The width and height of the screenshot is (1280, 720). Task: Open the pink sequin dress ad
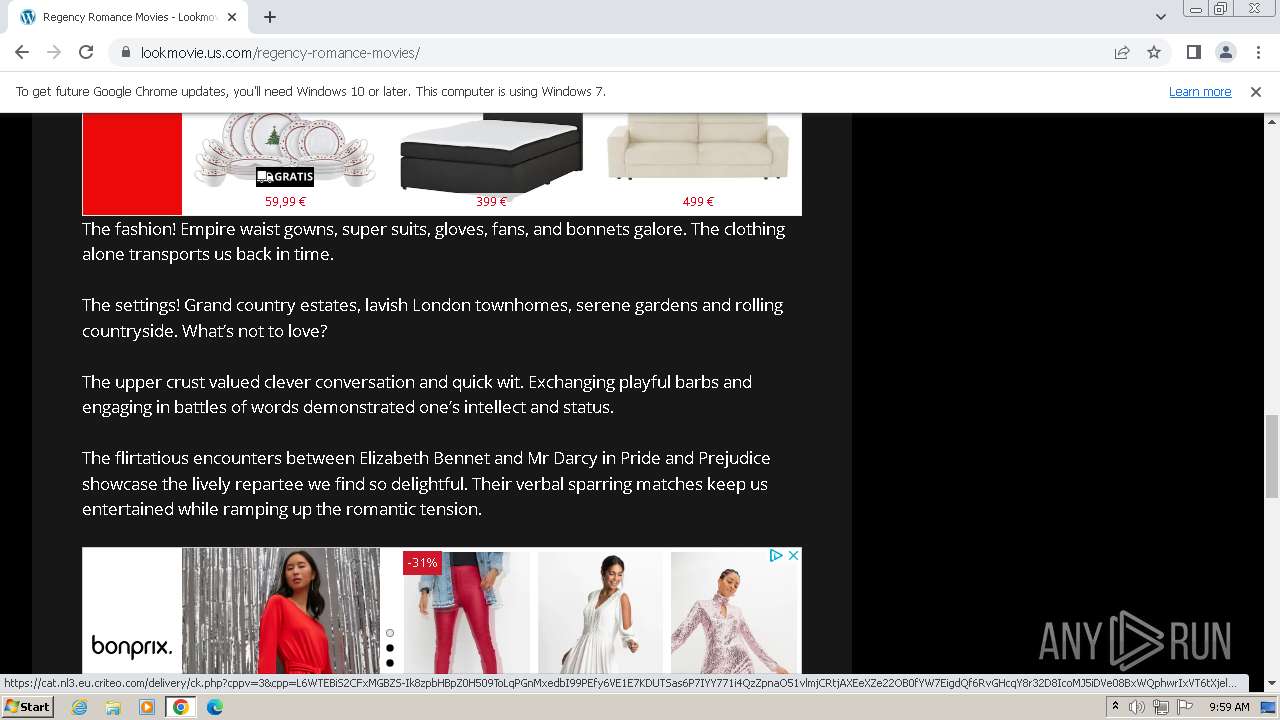point(733,611)
